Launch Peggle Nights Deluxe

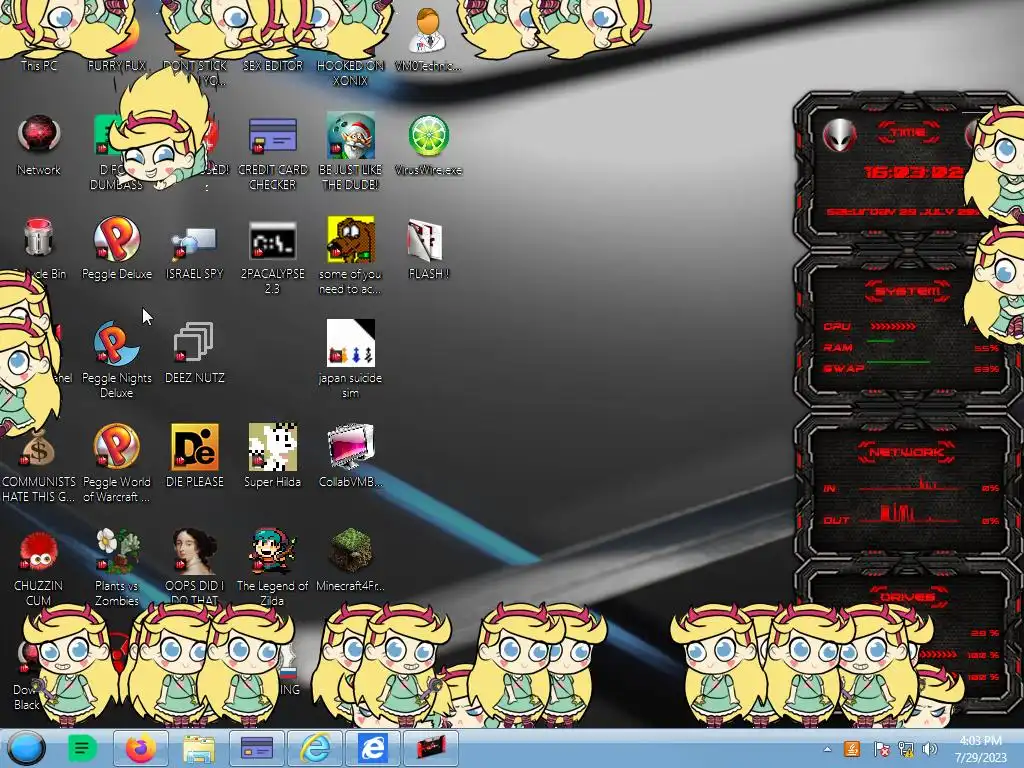click(116, 344)
